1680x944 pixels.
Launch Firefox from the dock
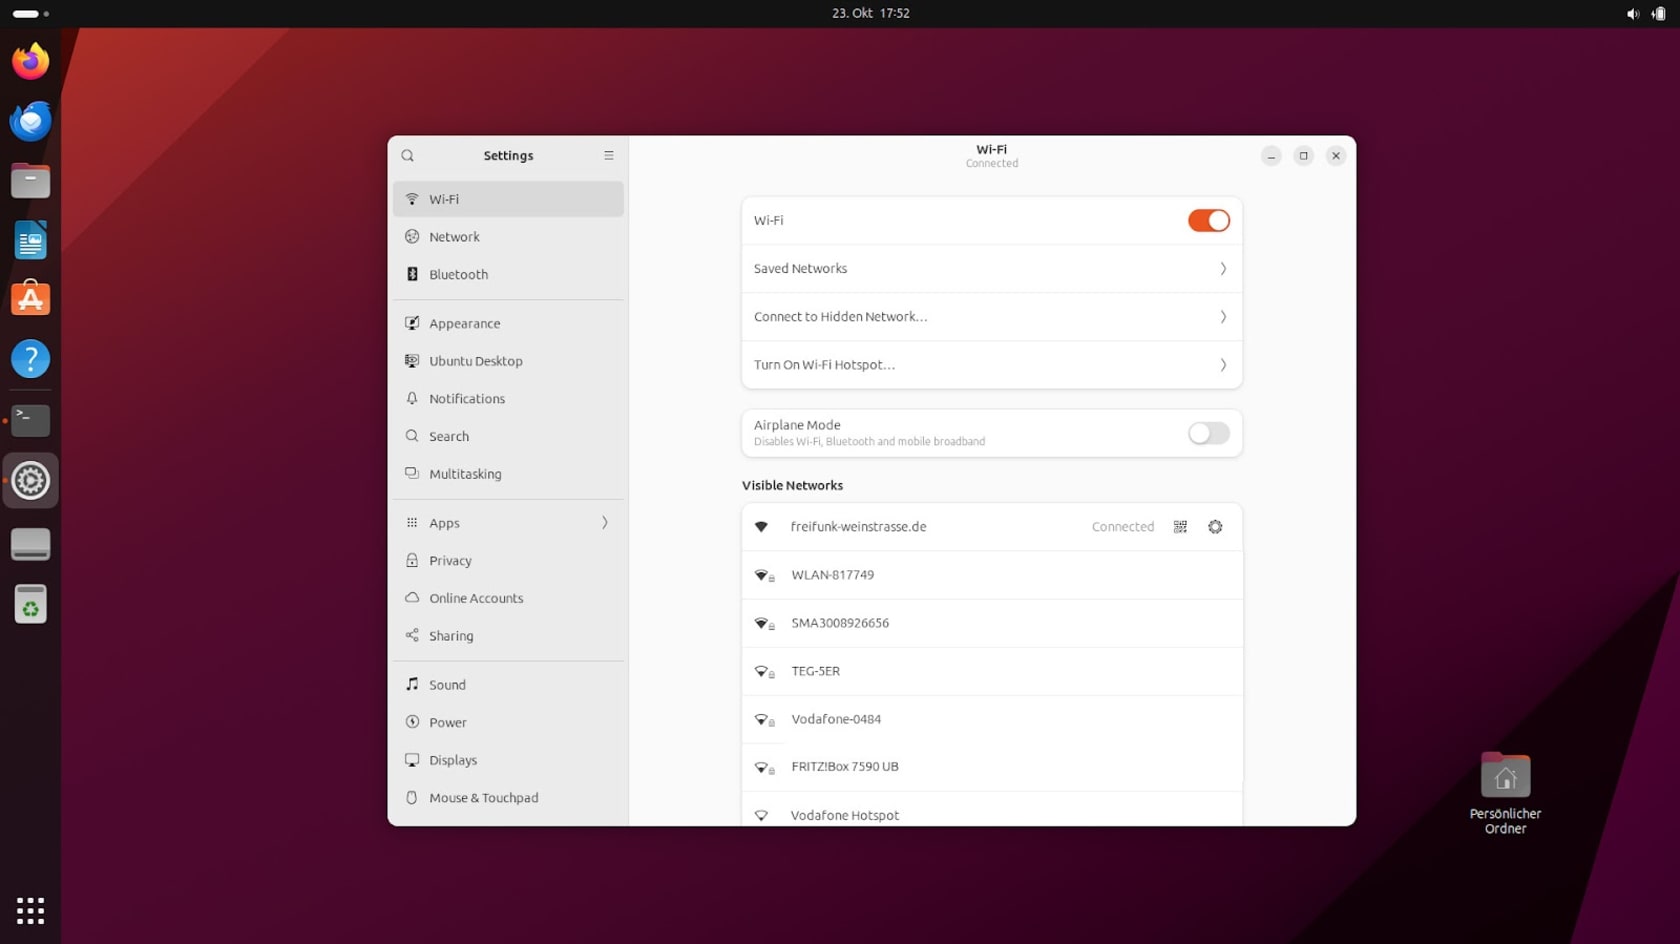[30, 62]
